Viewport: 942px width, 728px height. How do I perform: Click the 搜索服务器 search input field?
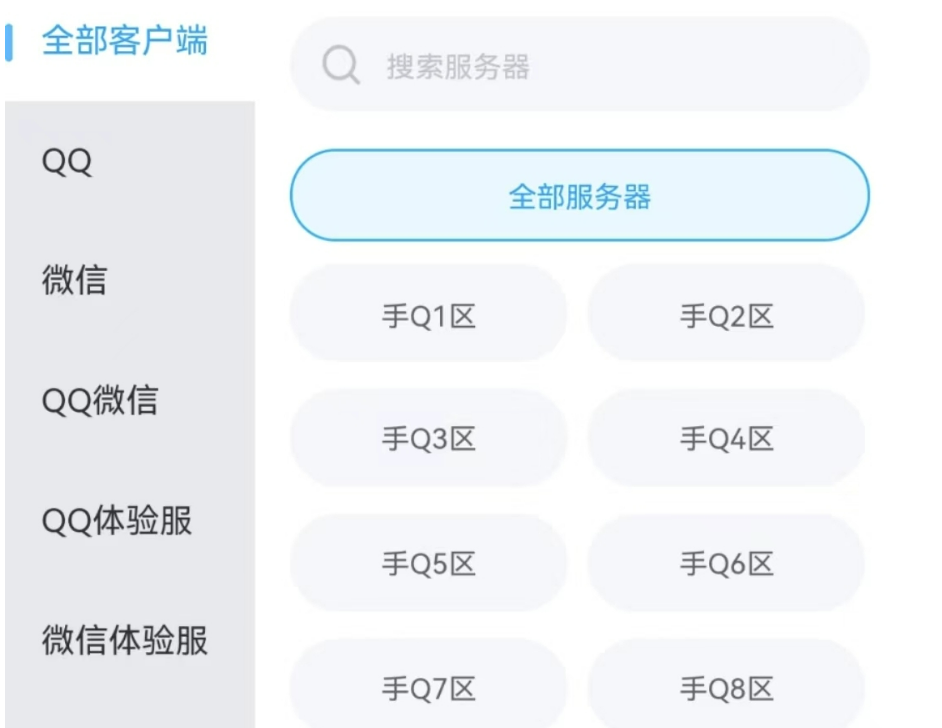(600, 66)
